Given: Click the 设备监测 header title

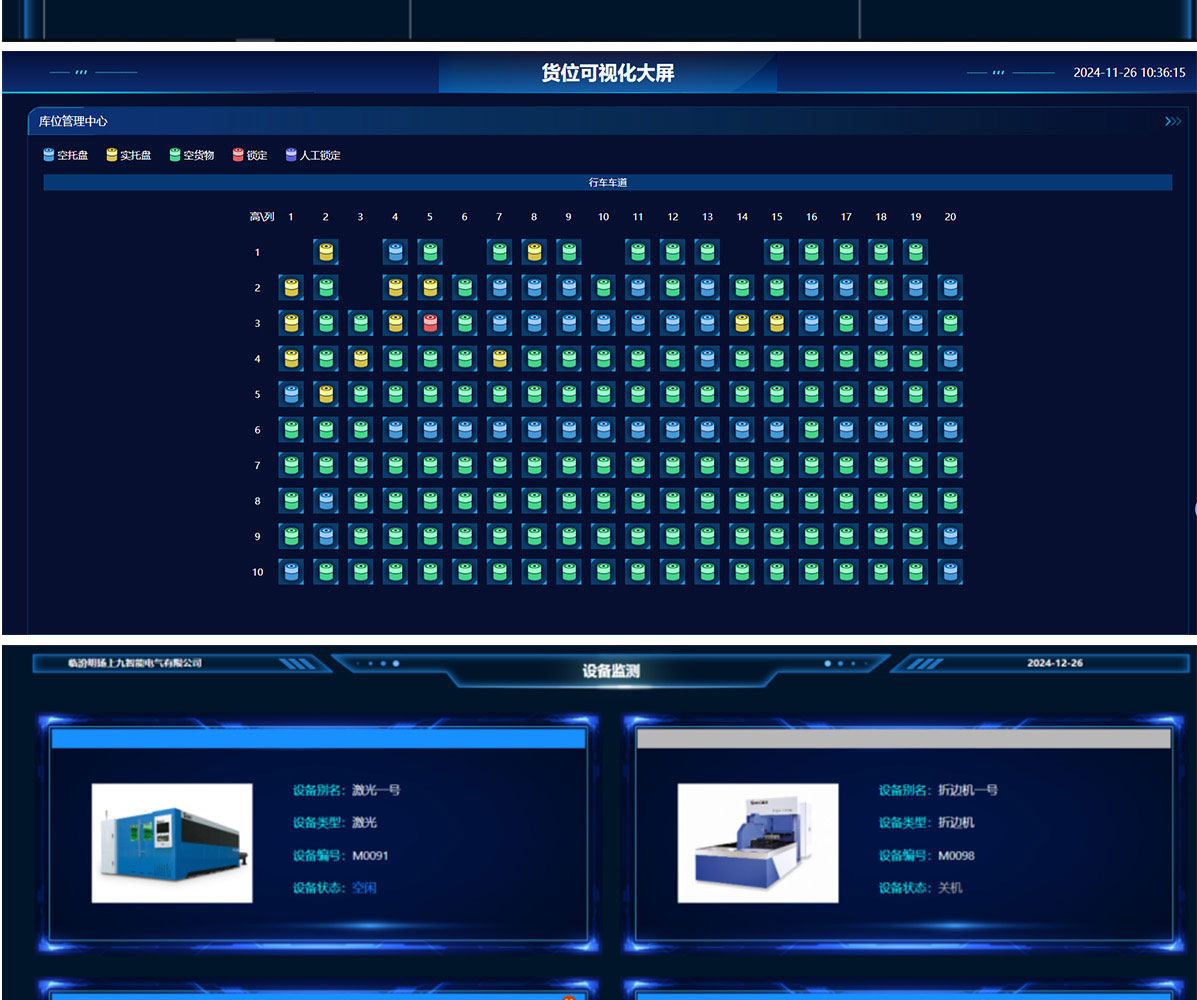Looking at the screenshot, I should pyautogui.click(x=611, y=671).
